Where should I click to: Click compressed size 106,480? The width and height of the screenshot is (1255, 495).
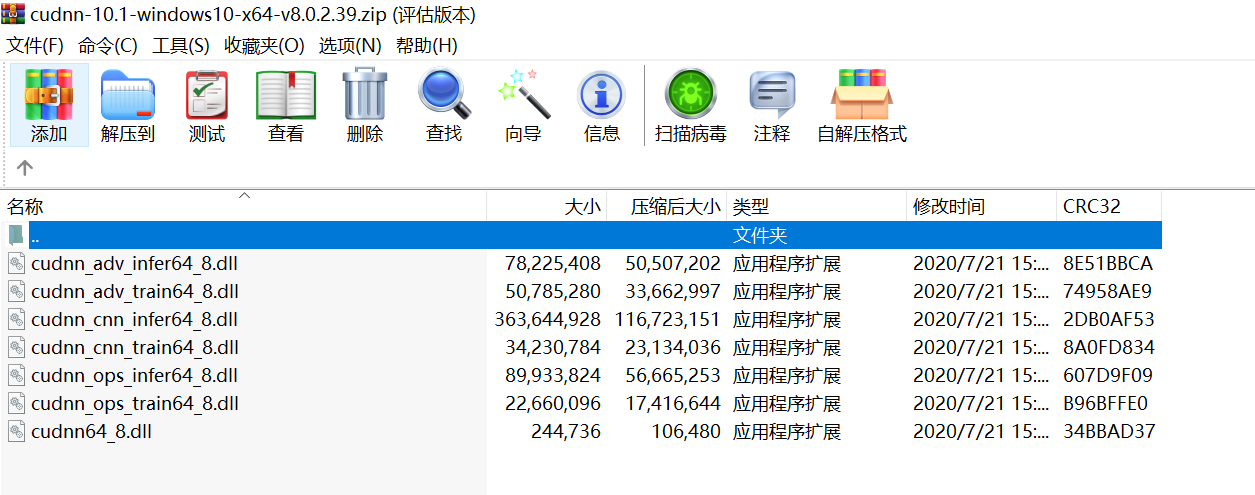point(686,432)
